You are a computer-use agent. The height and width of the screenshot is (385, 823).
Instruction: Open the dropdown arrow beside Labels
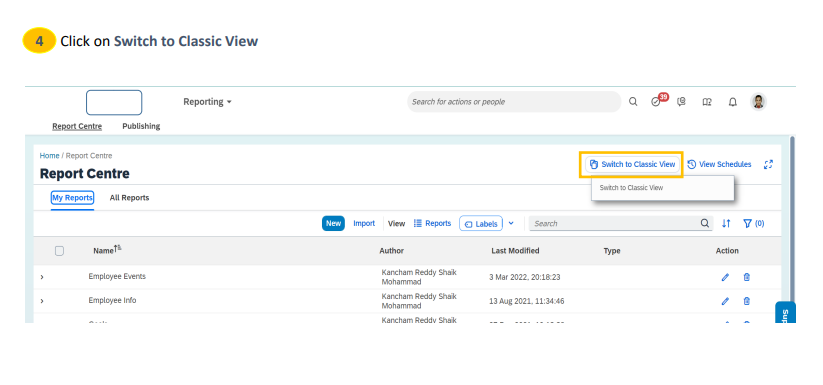click(511, 223)
